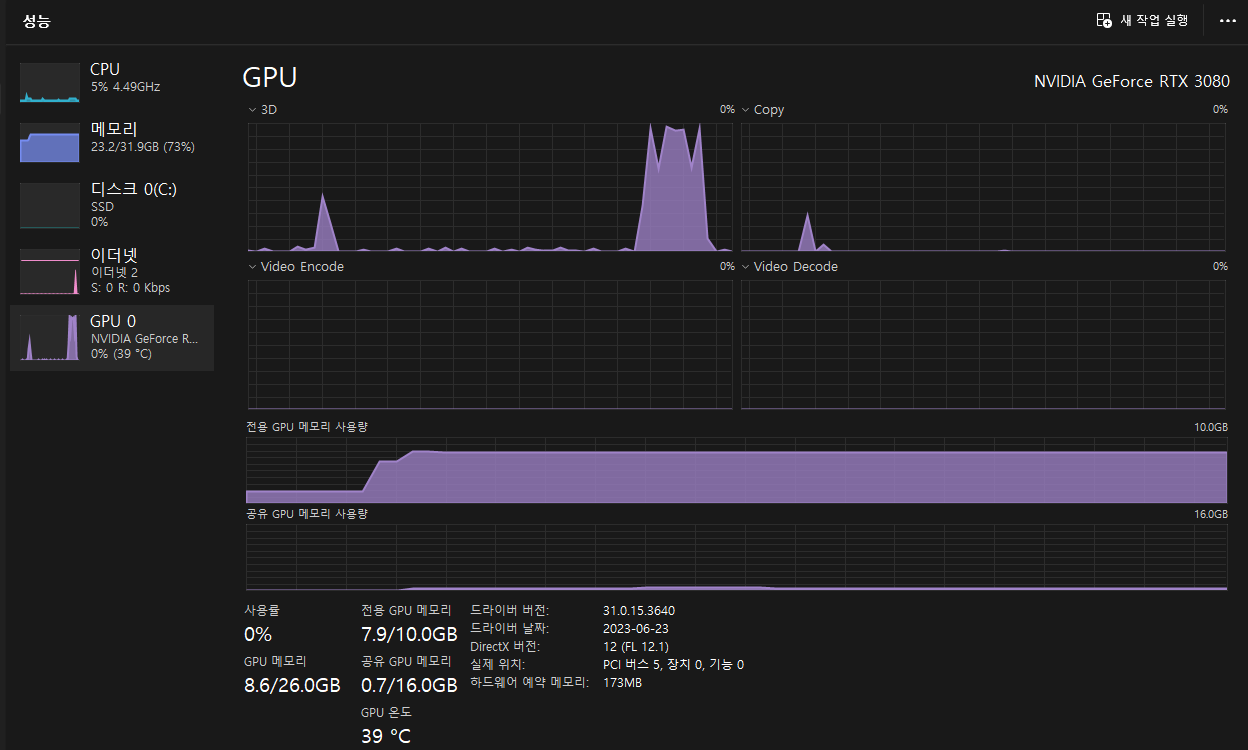Expand the 3D graph type dropdown
This screenshot has width=1248, height=750.
click(x=252, y=109)
